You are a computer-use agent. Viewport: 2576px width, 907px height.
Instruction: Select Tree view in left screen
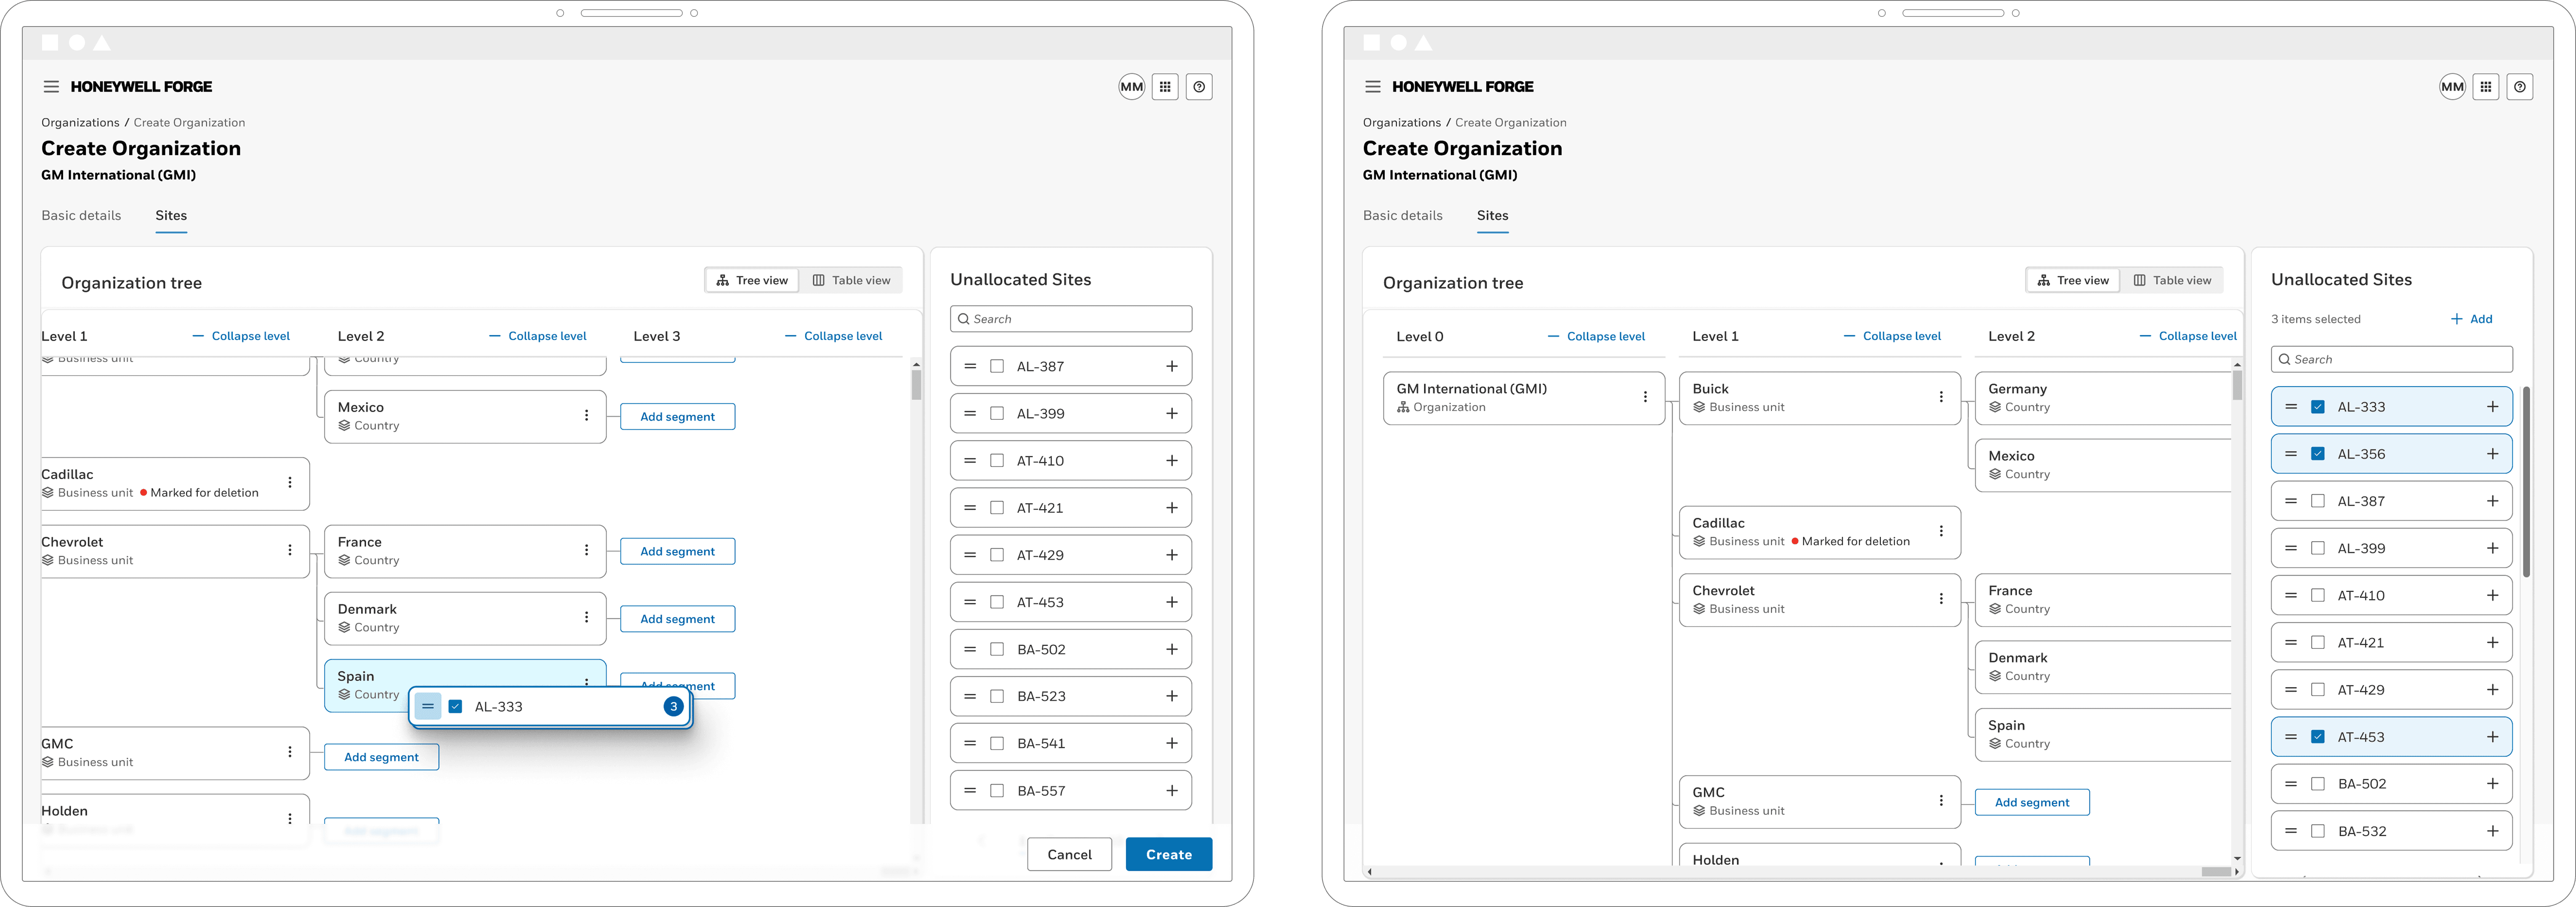(752, 280)
